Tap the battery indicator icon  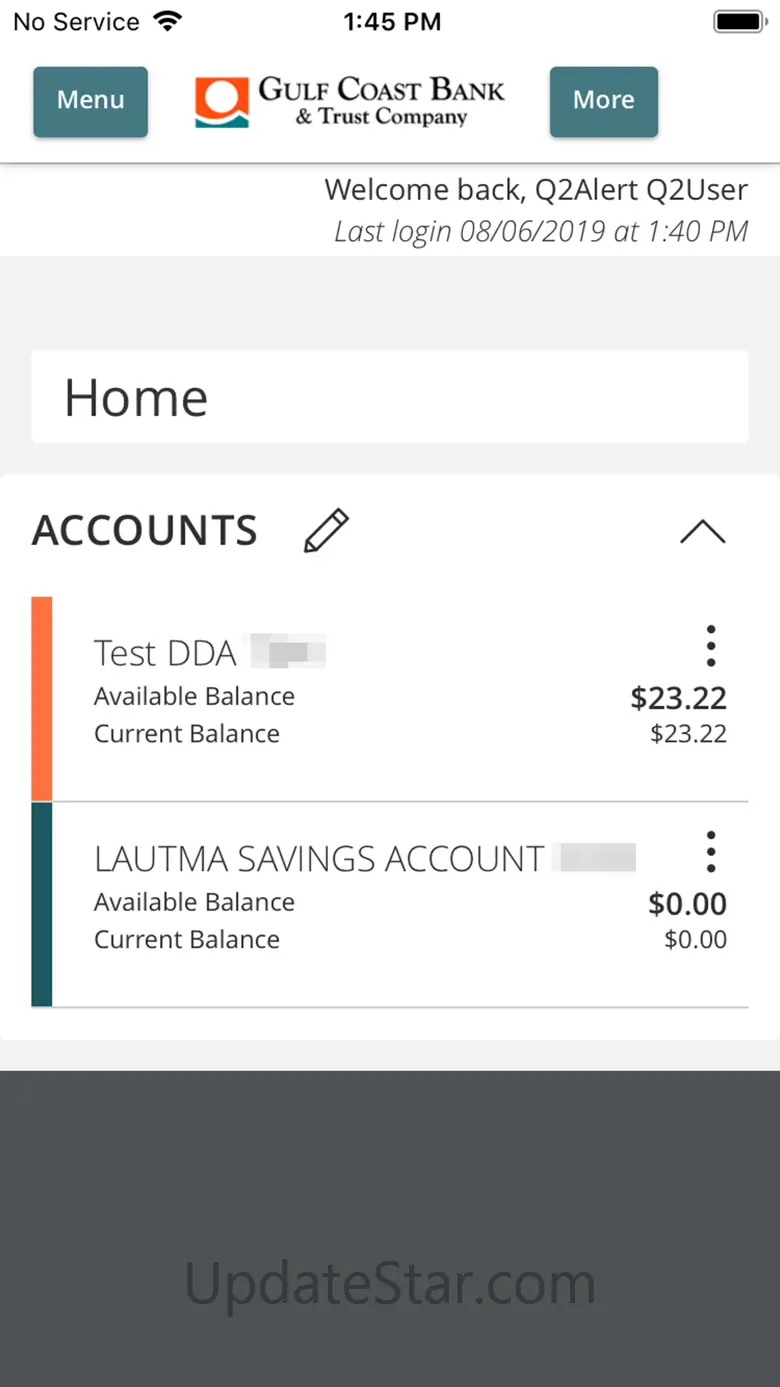[740, 21]
